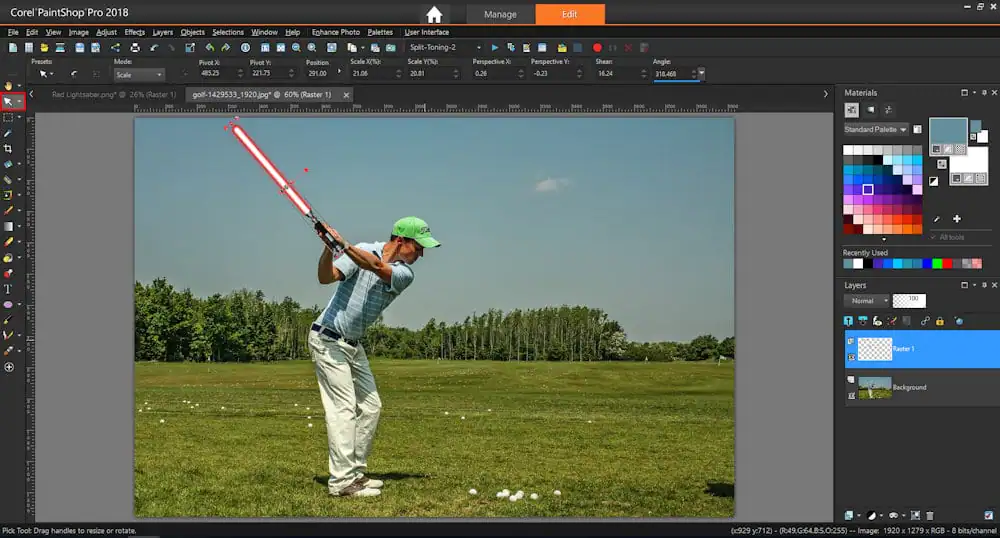
Task: Open the Mode dropdown set to Scale
Action: pyautogui.click(x=138, y=74)
